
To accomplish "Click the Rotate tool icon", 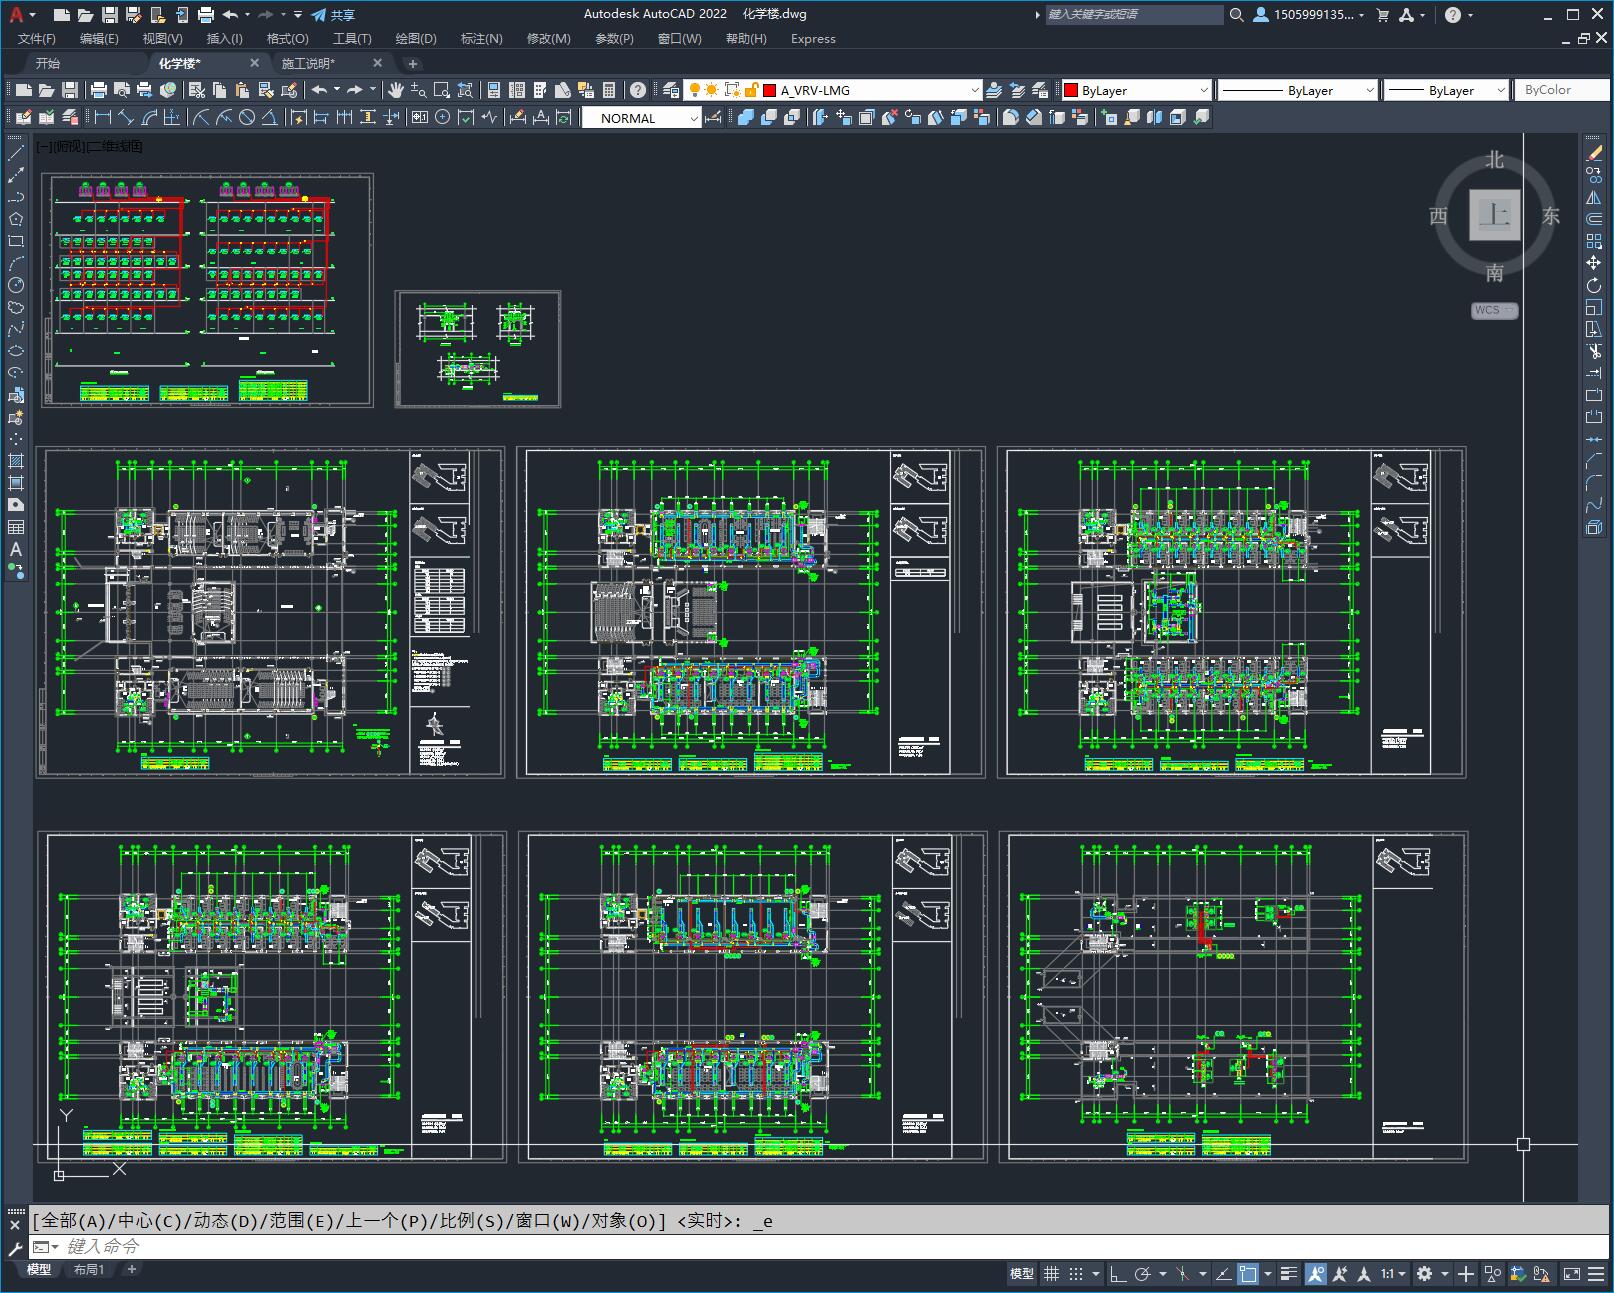I will coord(1594,285).
